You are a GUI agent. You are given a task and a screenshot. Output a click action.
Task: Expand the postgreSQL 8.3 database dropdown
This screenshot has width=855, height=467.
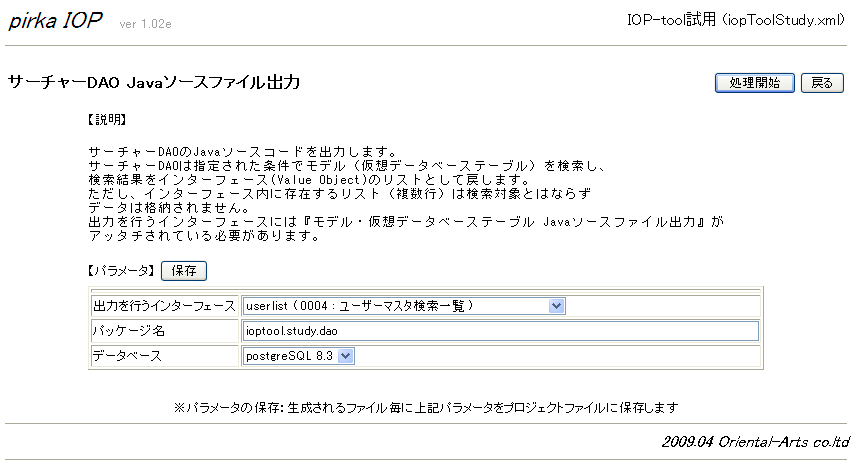coord(298,355)
